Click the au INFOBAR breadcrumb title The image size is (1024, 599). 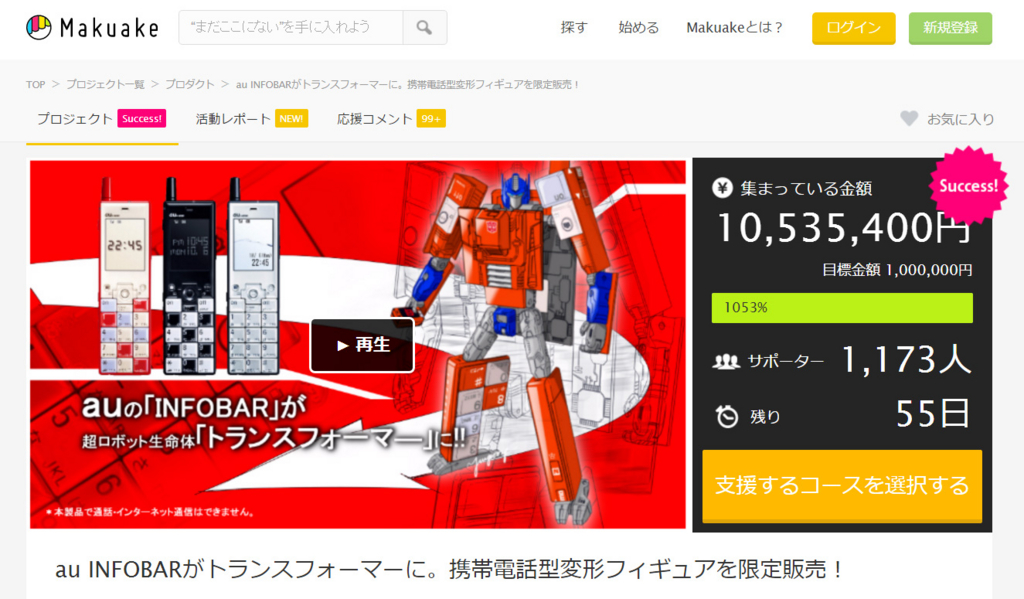[x=408, y=84]
